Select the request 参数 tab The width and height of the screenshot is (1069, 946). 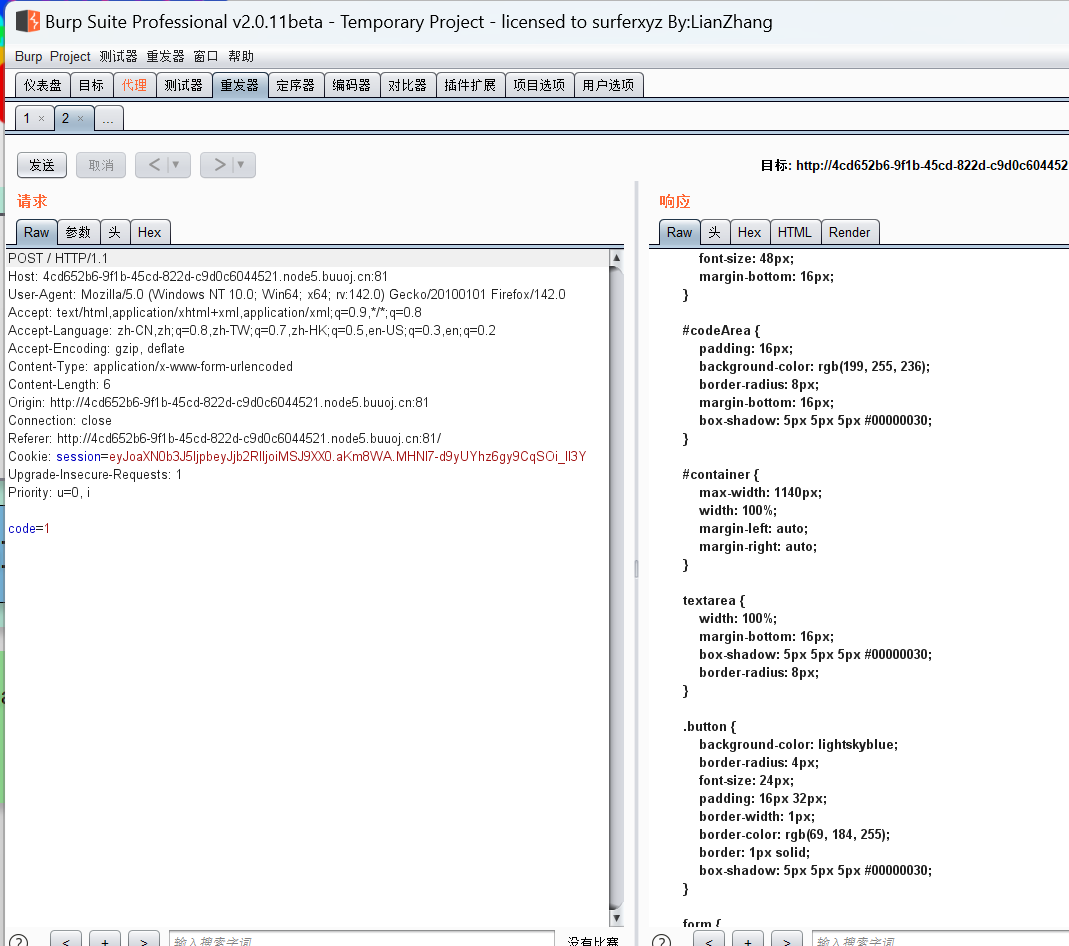pyautogui.click(x=78, y=232)
